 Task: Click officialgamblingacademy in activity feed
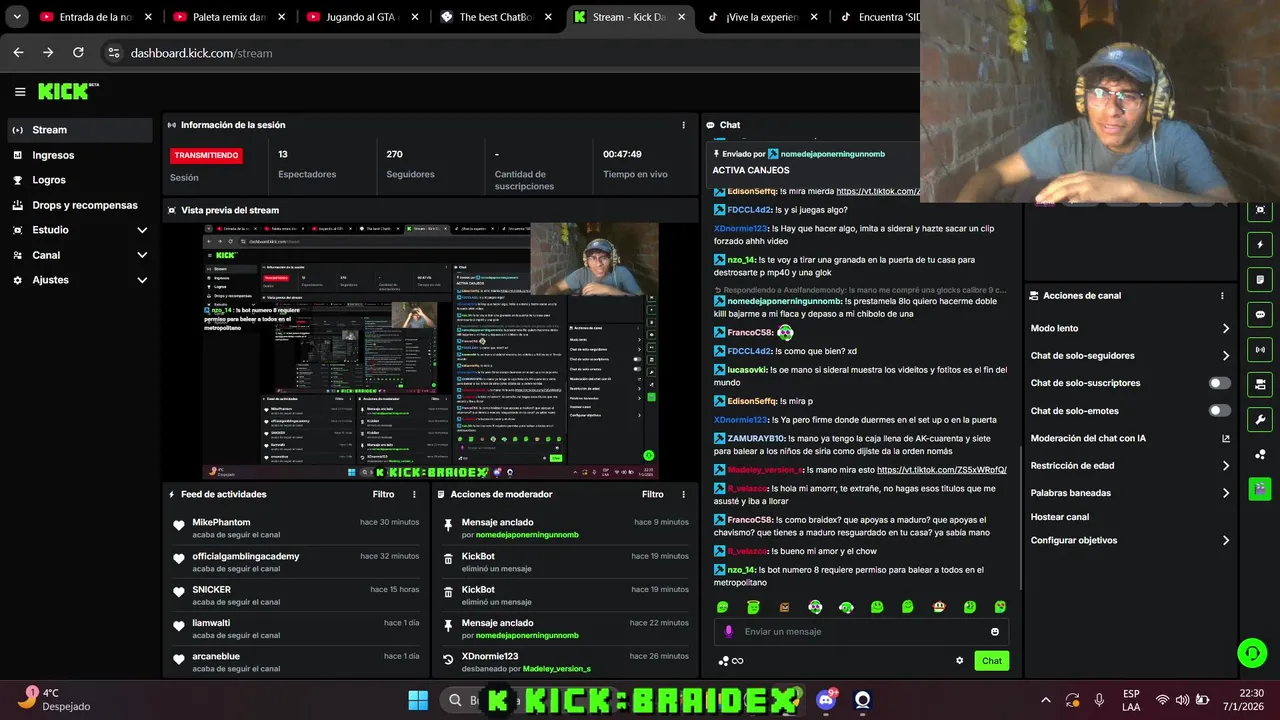click(245, 557)
